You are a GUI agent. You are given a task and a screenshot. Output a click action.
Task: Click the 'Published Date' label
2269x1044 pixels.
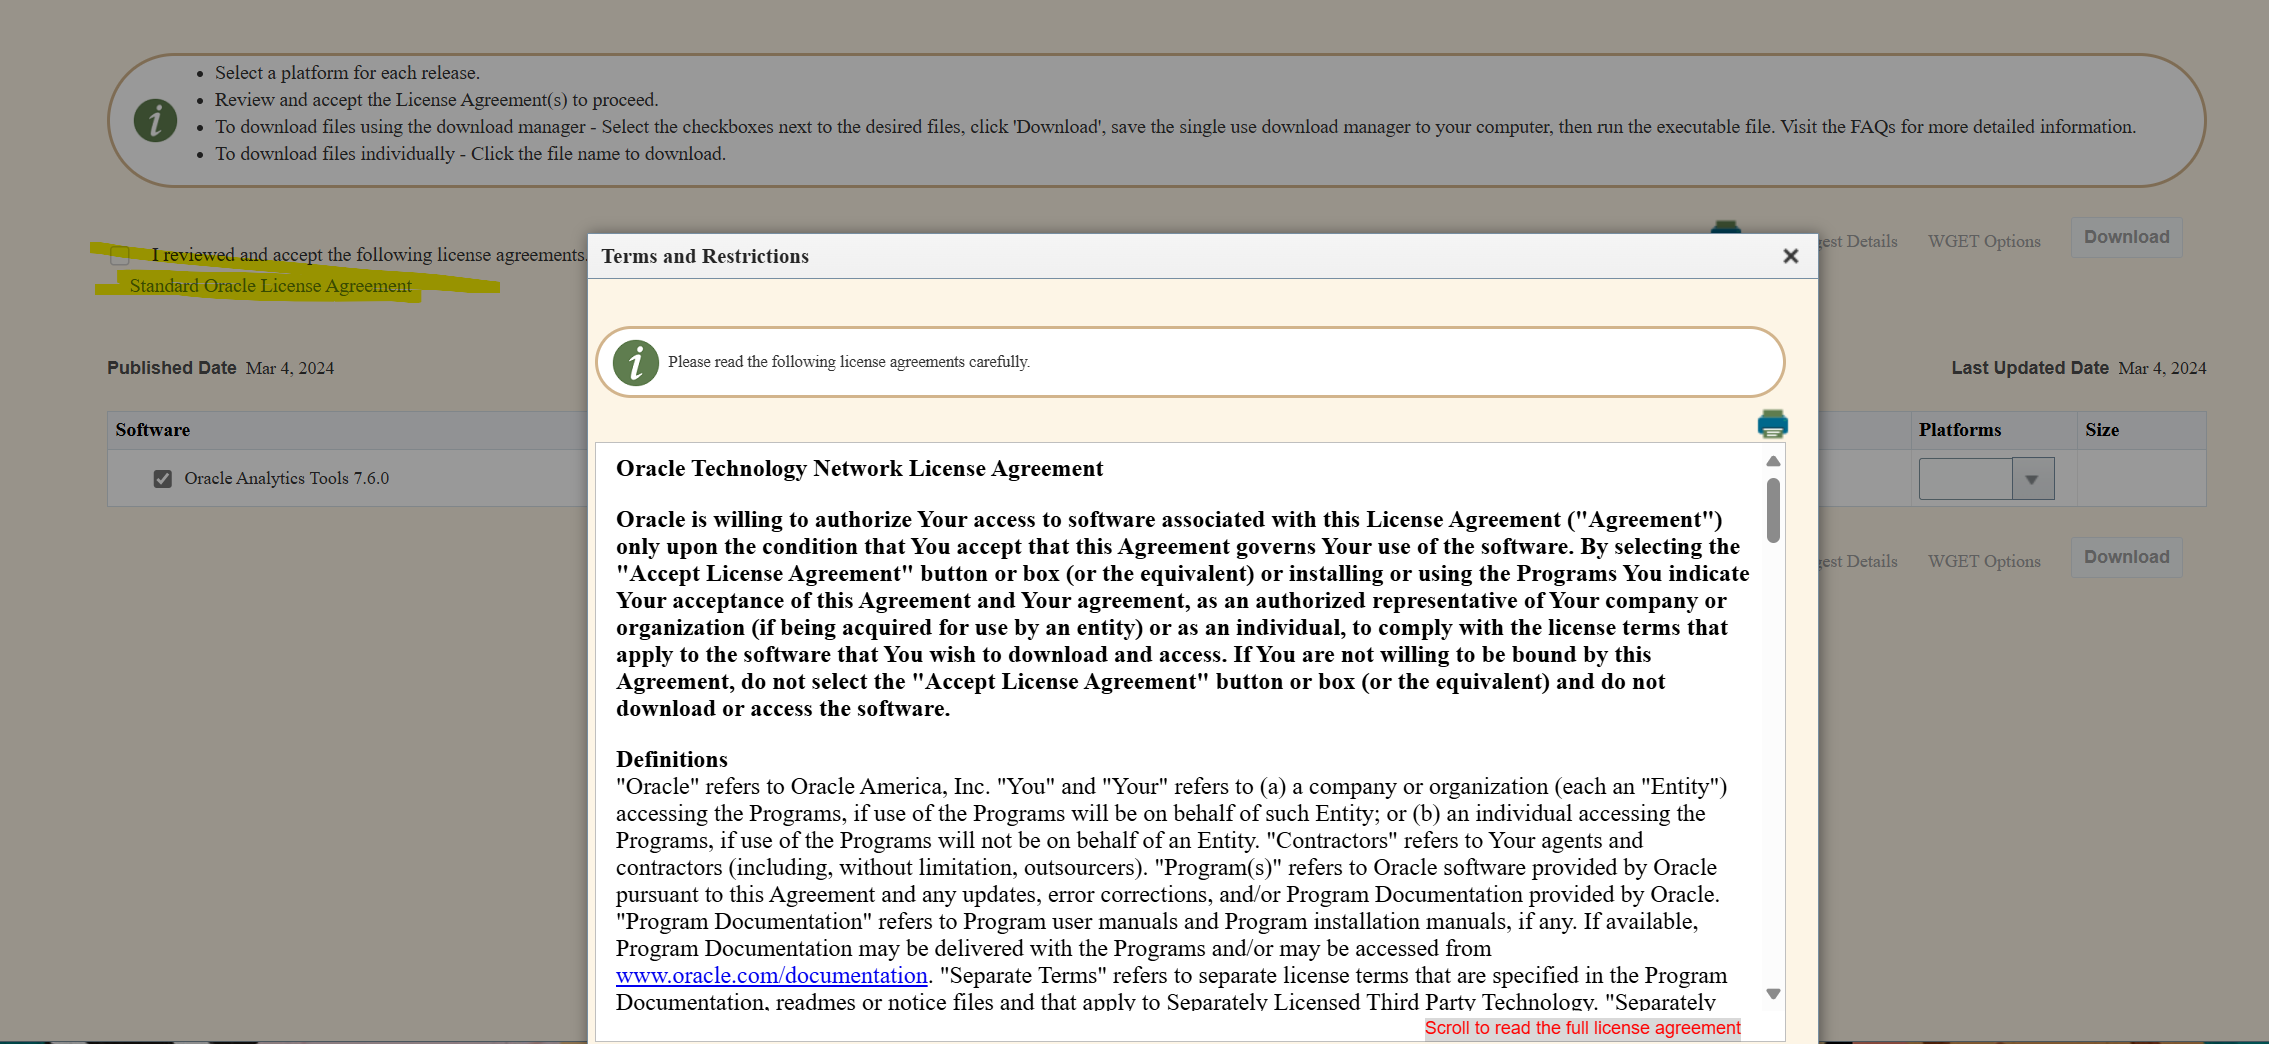172,368
